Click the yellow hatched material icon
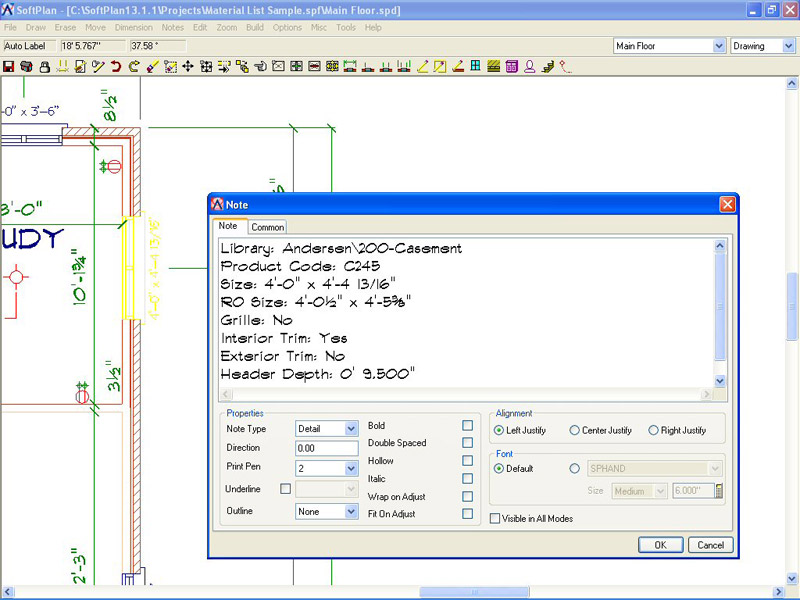The height and width of the screenshot is (600, 800). (493, 66)
